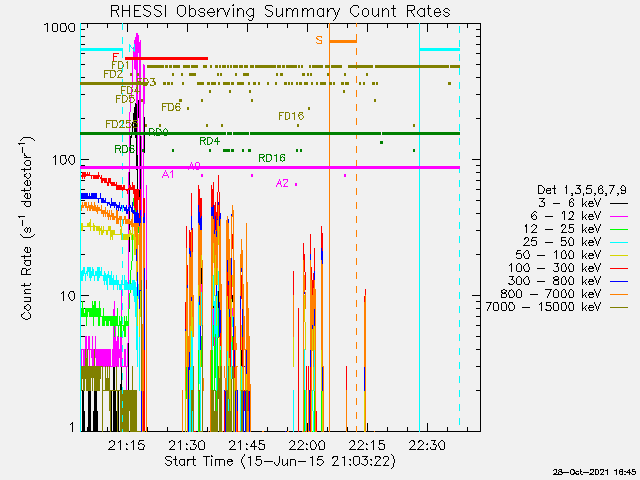Select the 800 - 7000 keV legend entry
The width and height of the screenshot is (640, 480).
click(x=564, y=294)
